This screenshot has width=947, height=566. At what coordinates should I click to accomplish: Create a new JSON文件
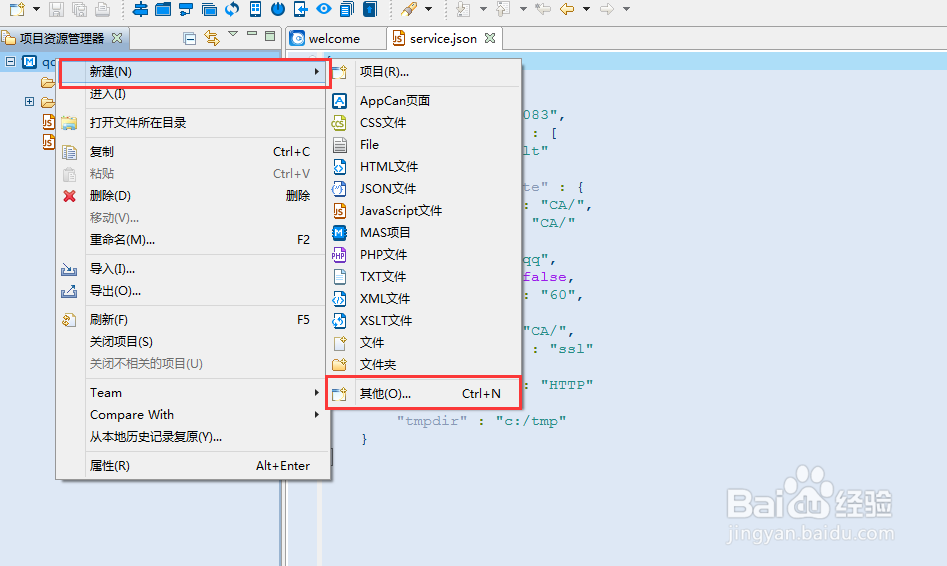point(425,188)
